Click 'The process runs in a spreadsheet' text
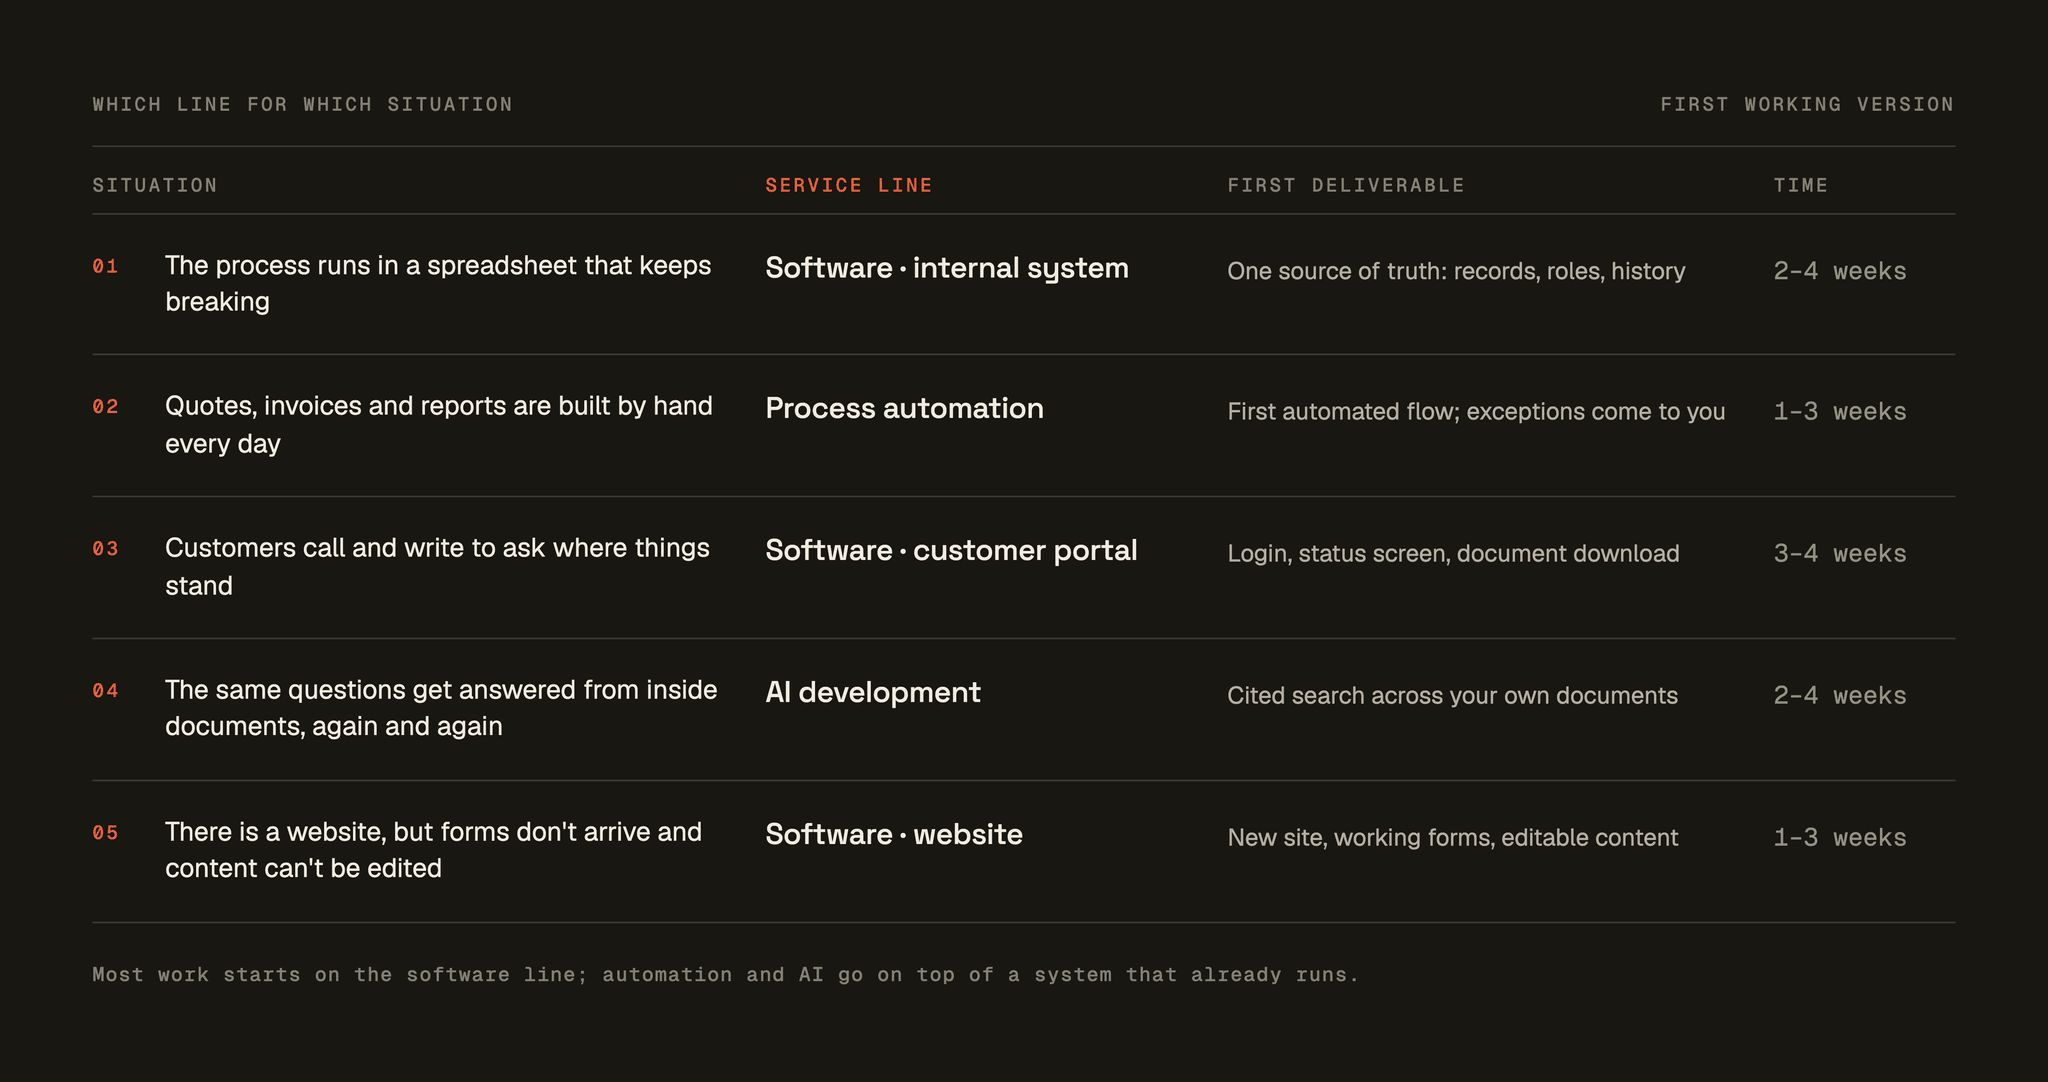Image resolution: width=2048 pixels, height=1082 pixels. (x=438, y=283)
